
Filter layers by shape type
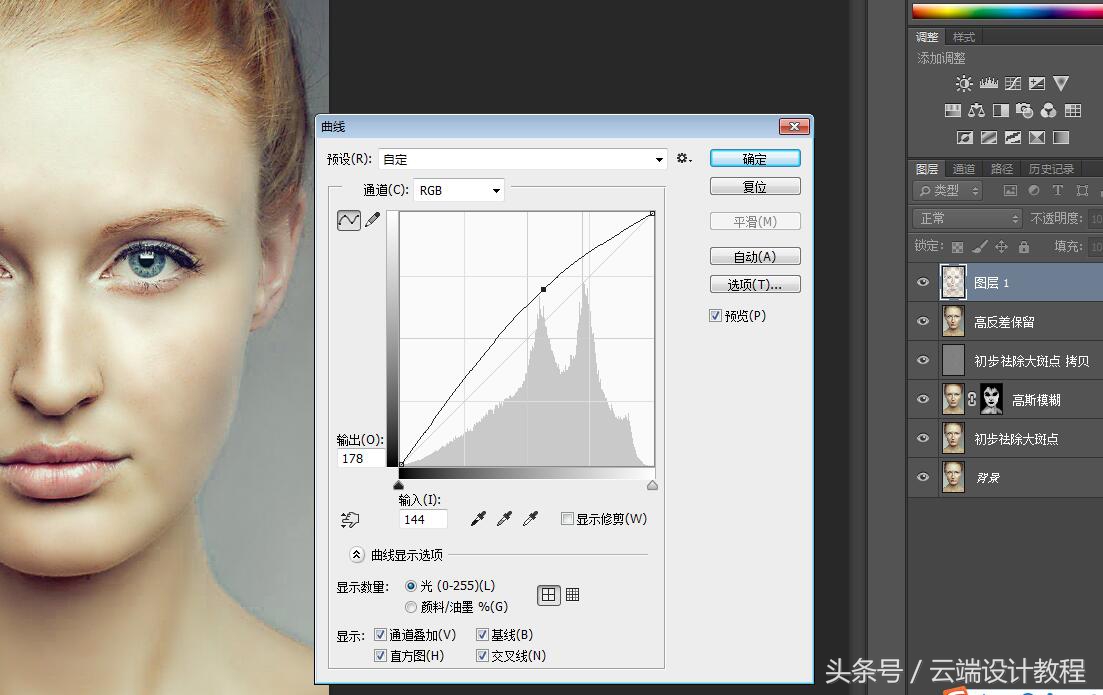pyautogui.click(x=1082, y=191)
